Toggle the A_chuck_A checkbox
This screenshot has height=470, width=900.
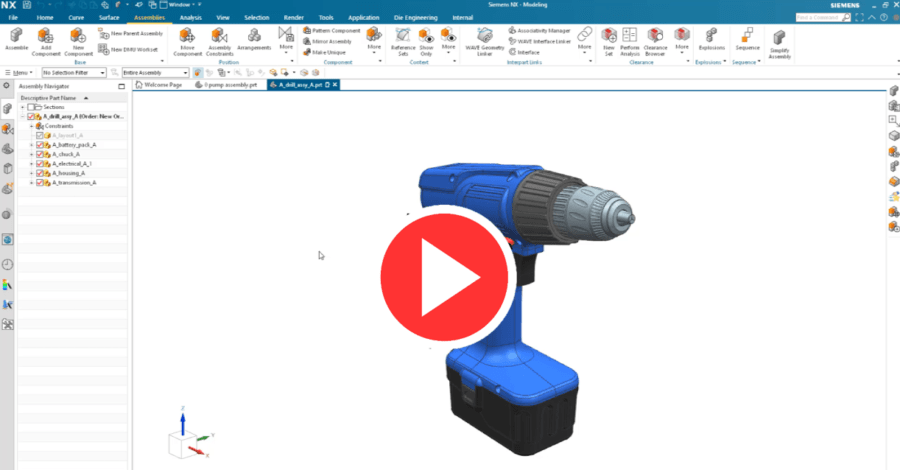click(40, 154)
